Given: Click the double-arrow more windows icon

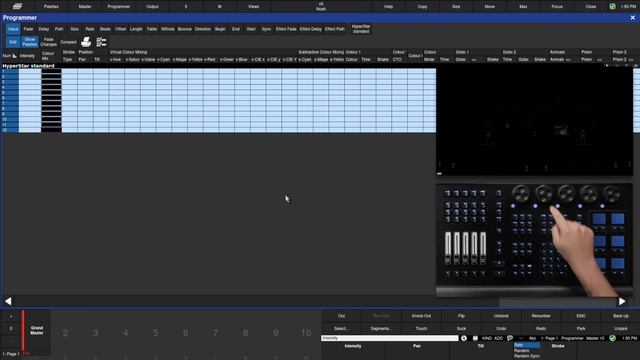Looking at the screenshot, I should pos(220,6).
